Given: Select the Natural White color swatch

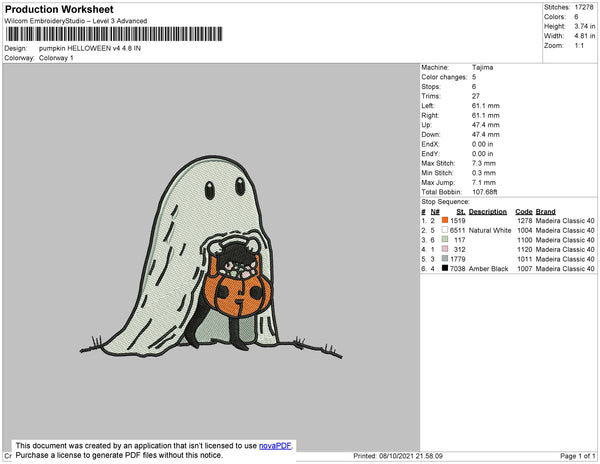Looking at the screenshot, I should [x=445, y=230].
